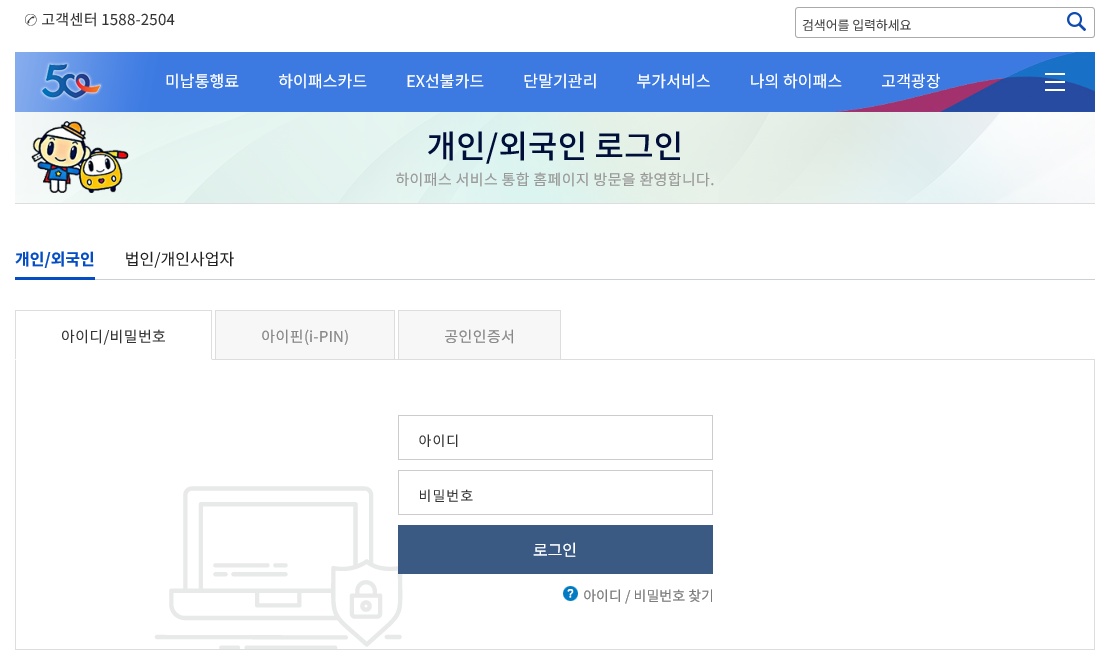Open the 하이패스카드 menu
This screenshot has width=1108, height=670.
(x=322, y=81)
